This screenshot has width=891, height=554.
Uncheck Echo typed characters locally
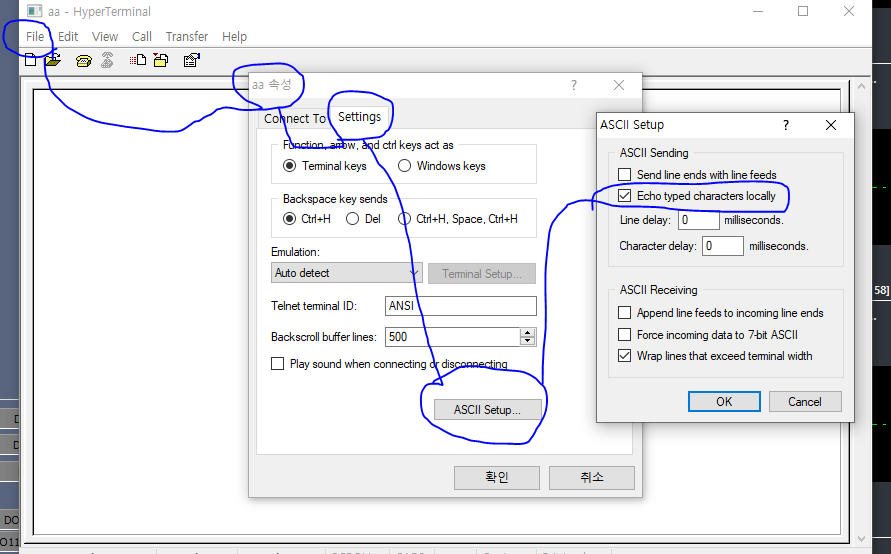click(624, 195)
